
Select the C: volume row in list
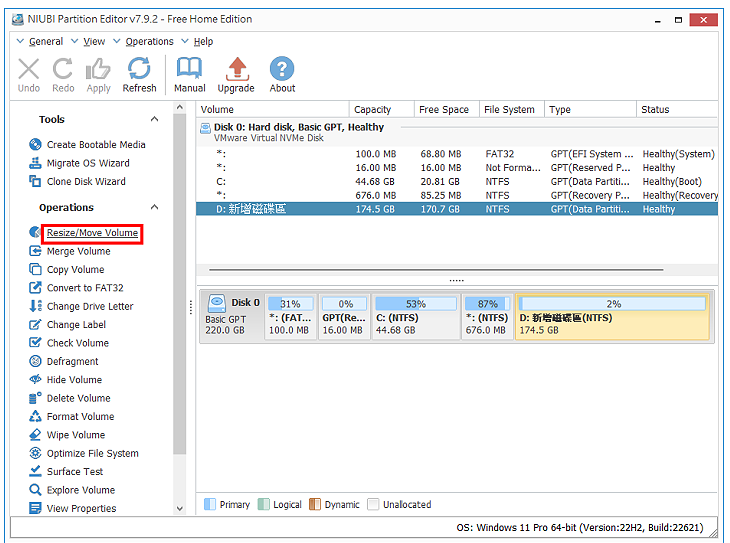[457, 182]
